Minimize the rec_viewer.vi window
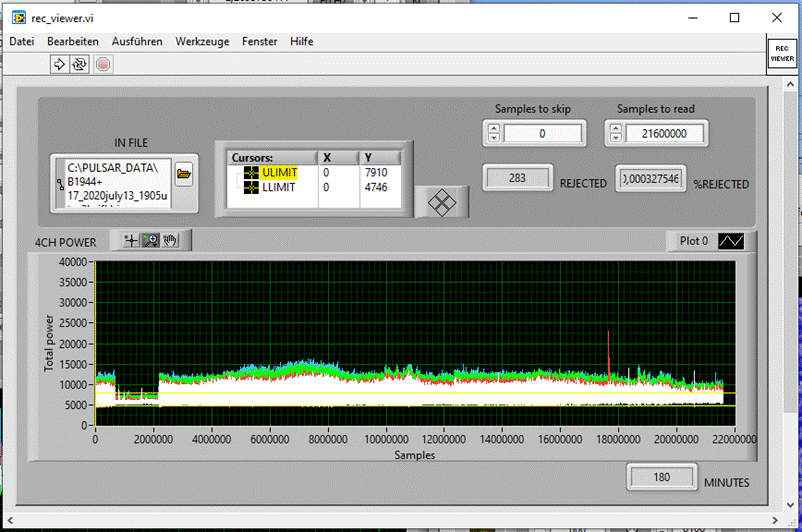Screen dimensions: 802x532 [693, 18]
